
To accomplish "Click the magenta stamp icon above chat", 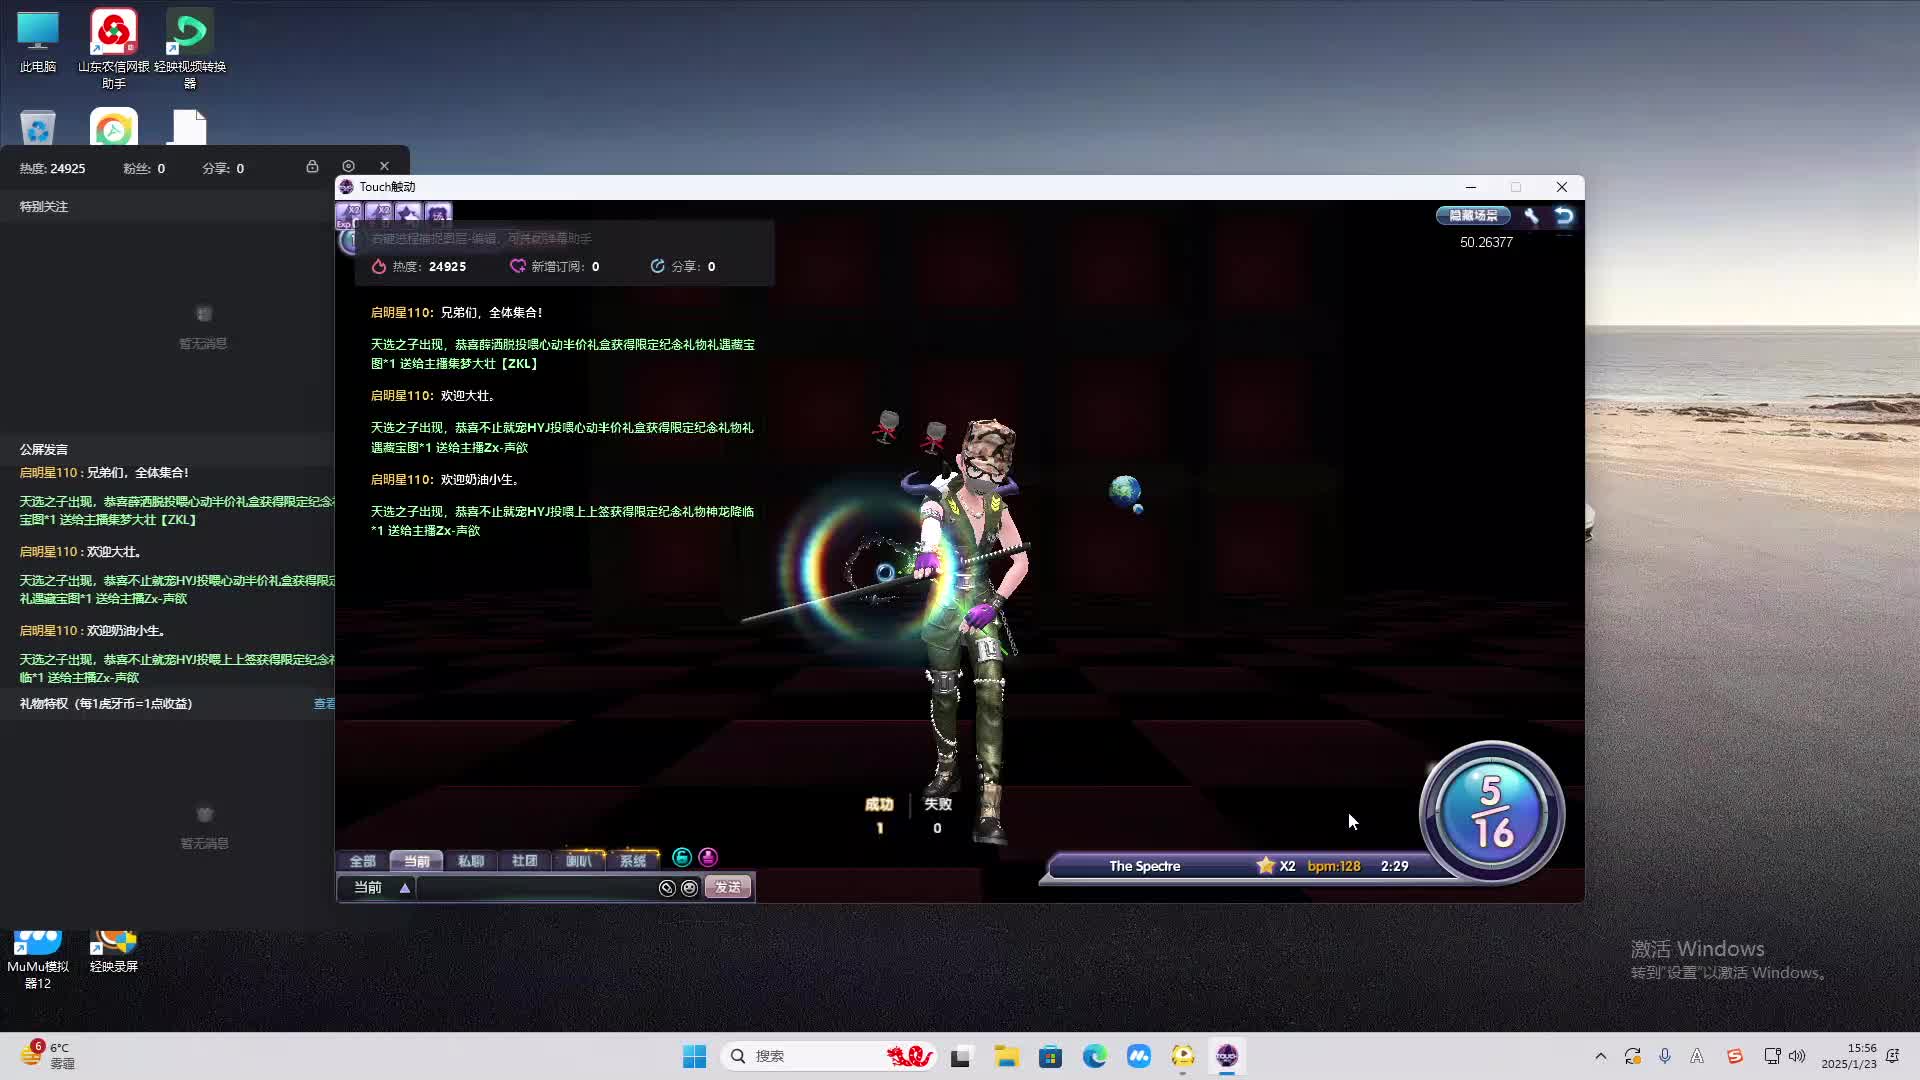I will 708,857.
